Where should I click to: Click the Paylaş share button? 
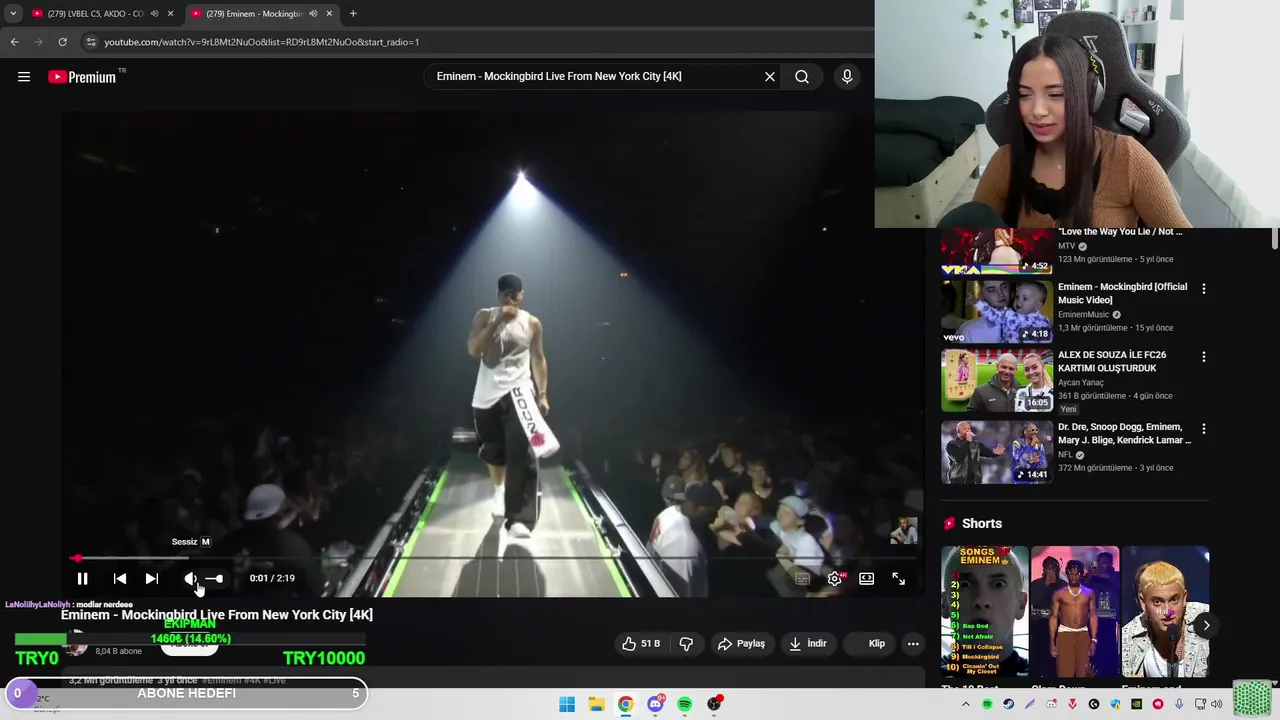click(x=741, y=644)
